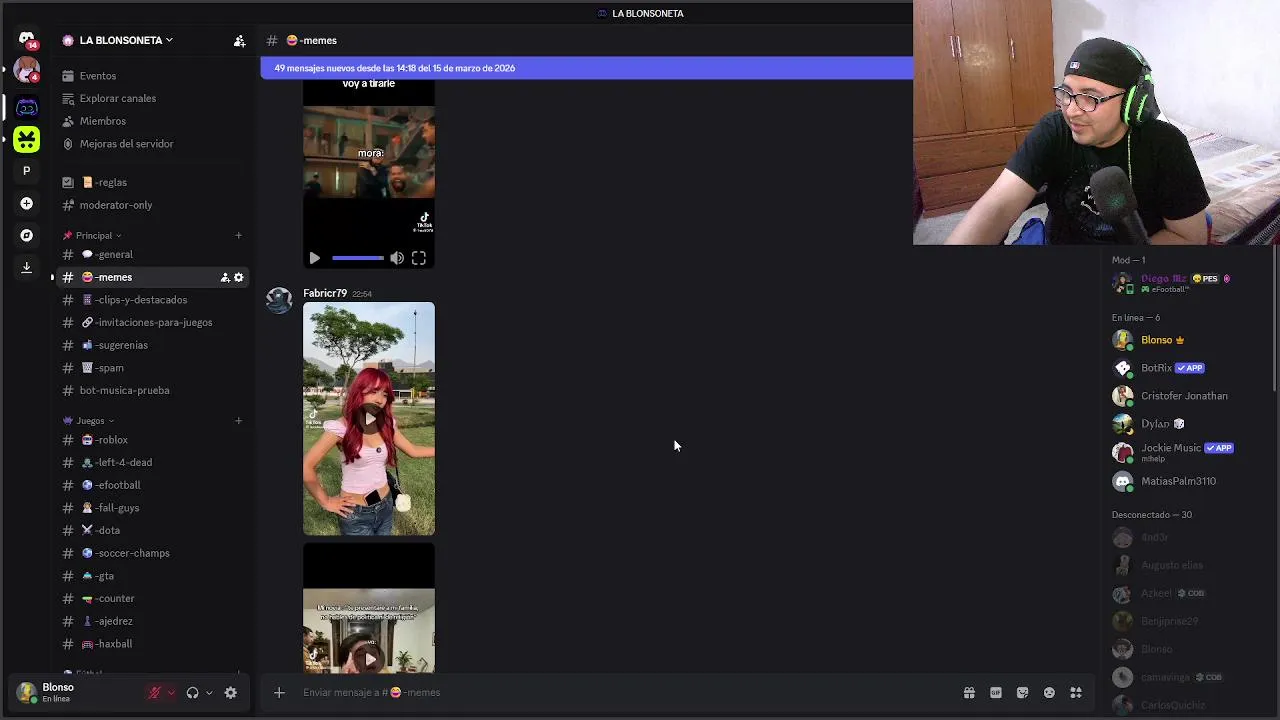Mute the top video volume icon
Screen dimensions: 1280x720
[x=397, y=258]
